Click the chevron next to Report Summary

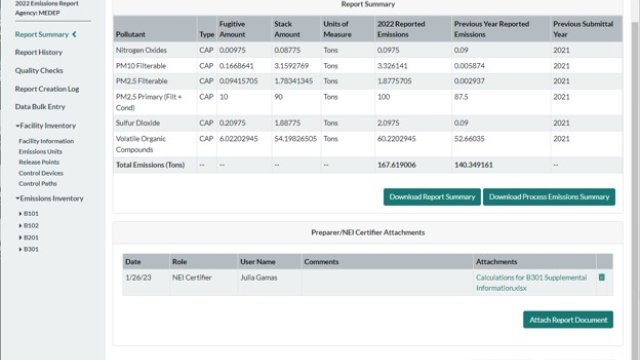tap(74, 34)
